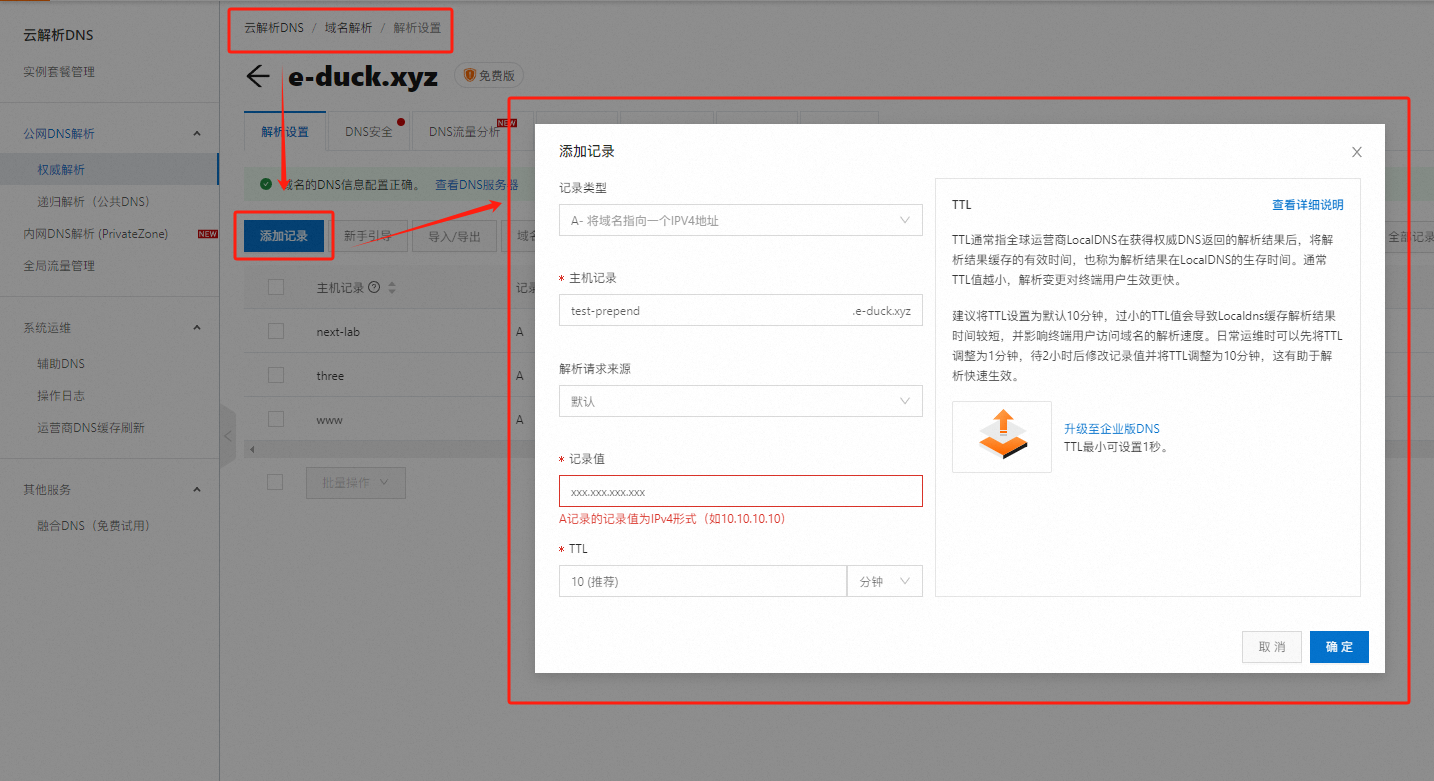
Task: Click the 记录值 input field
Action: pyautogui.click(x=740, y=492)
